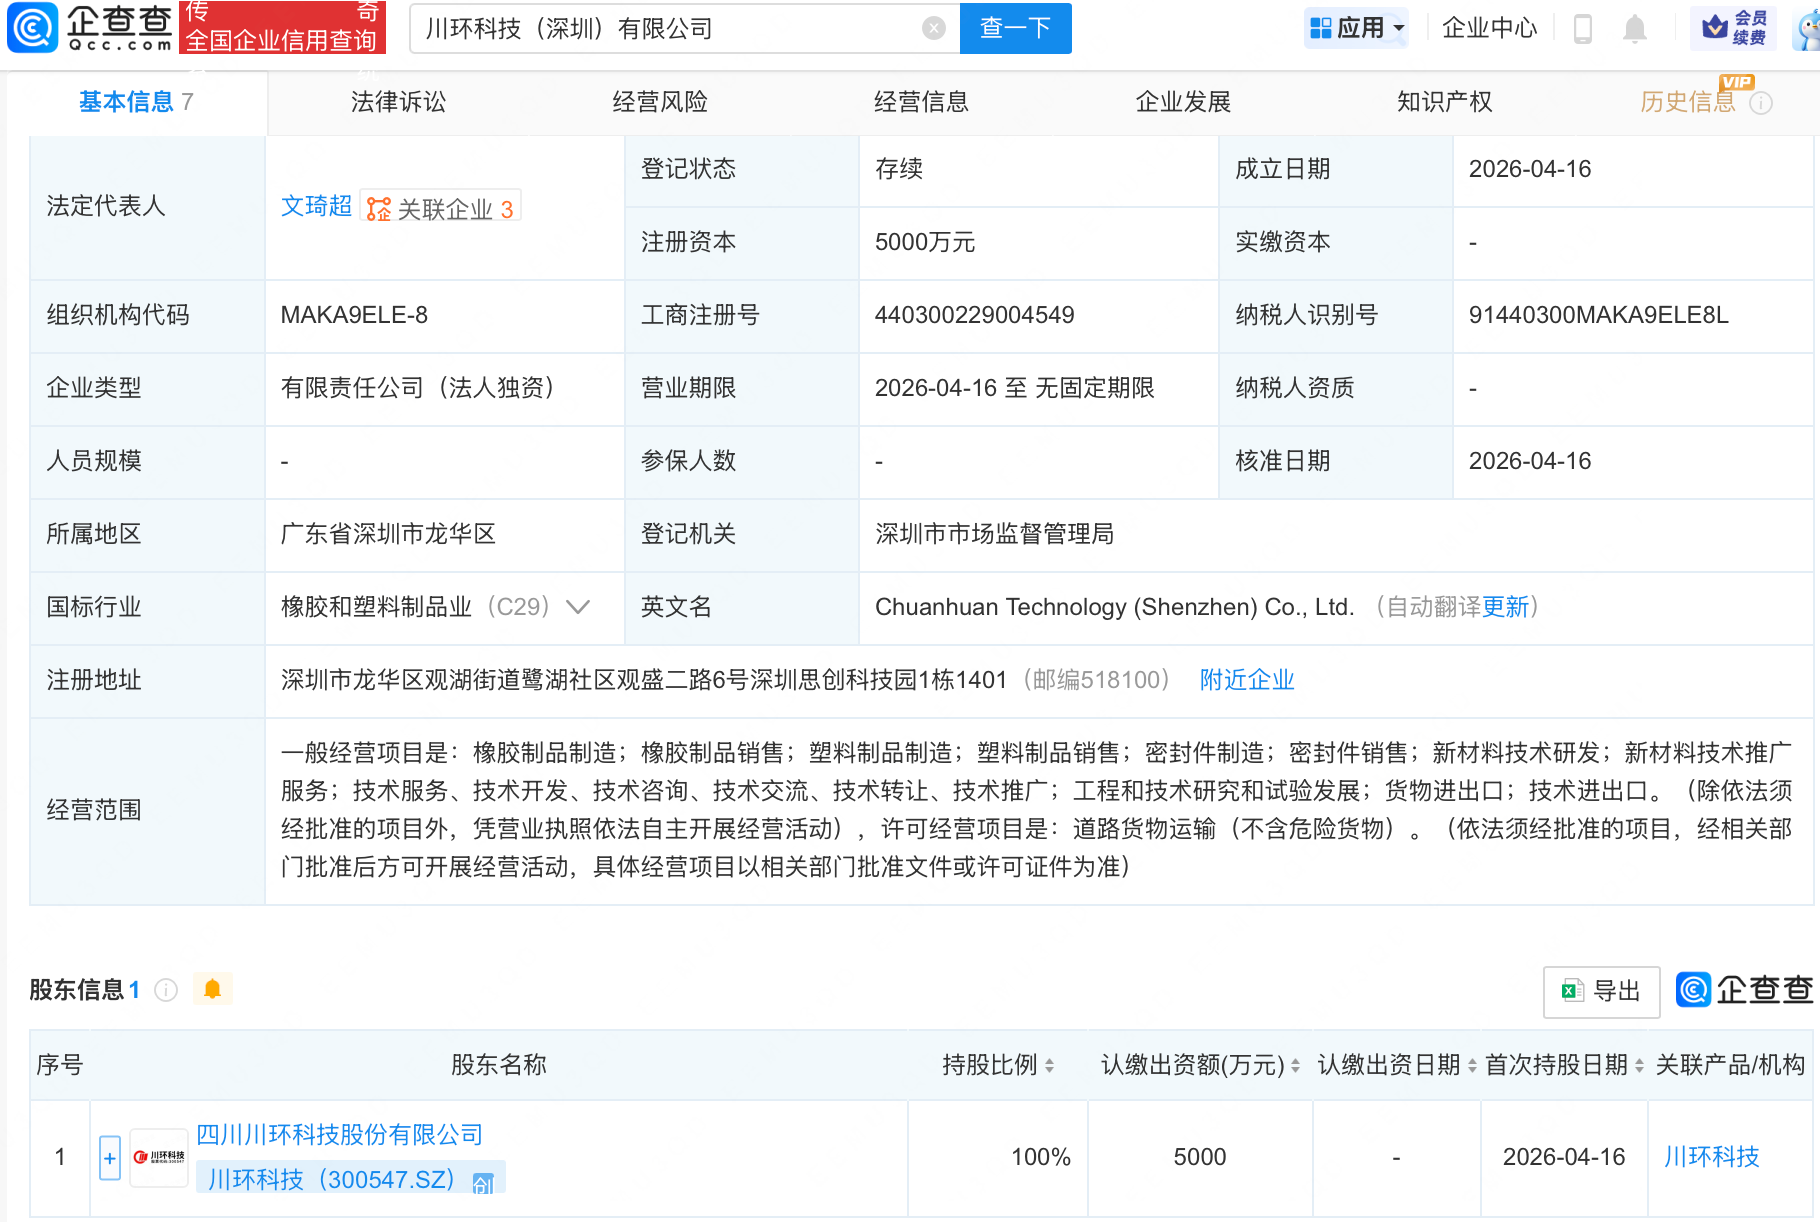
Task: Toggle 认缴出资额 column sorting
Action: coord(1294,1065)
